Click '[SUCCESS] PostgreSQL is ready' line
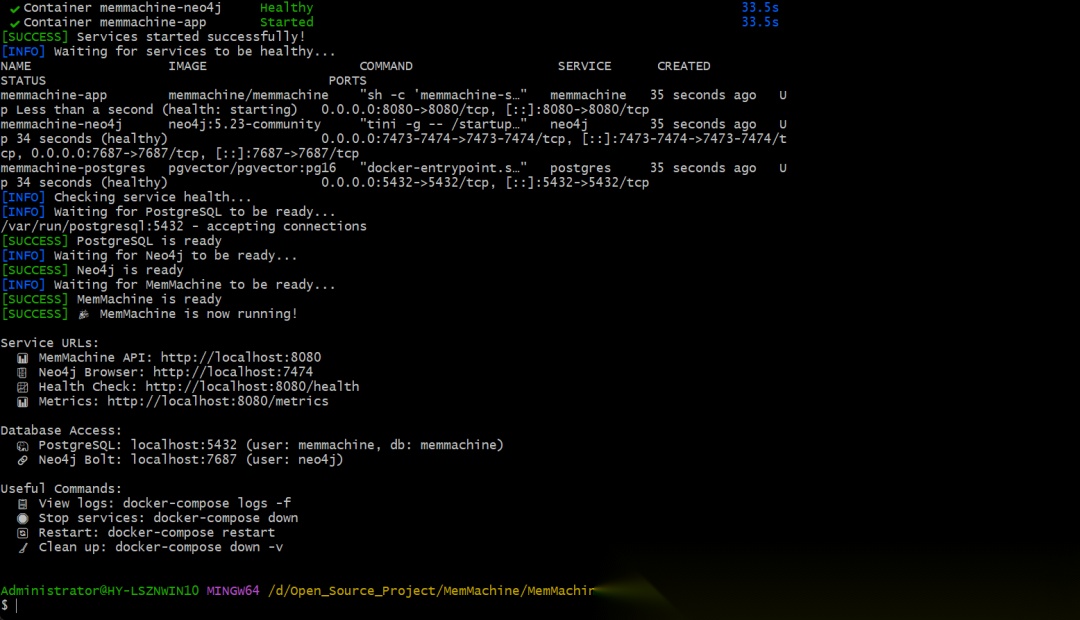The image size is (1080, 620). tap(111, 241)
